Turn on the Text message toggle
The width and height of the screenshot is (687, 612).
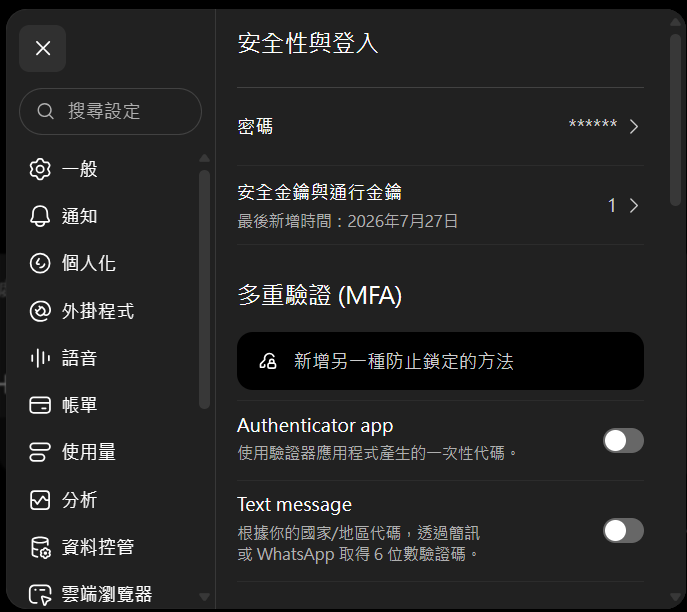[x=623, y=531]
